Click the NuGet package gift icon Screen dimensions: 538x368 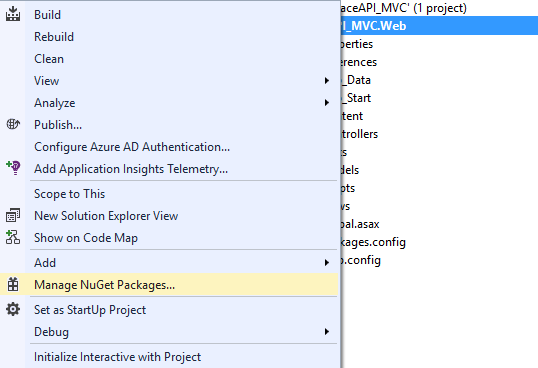click(x=13, y=285)
